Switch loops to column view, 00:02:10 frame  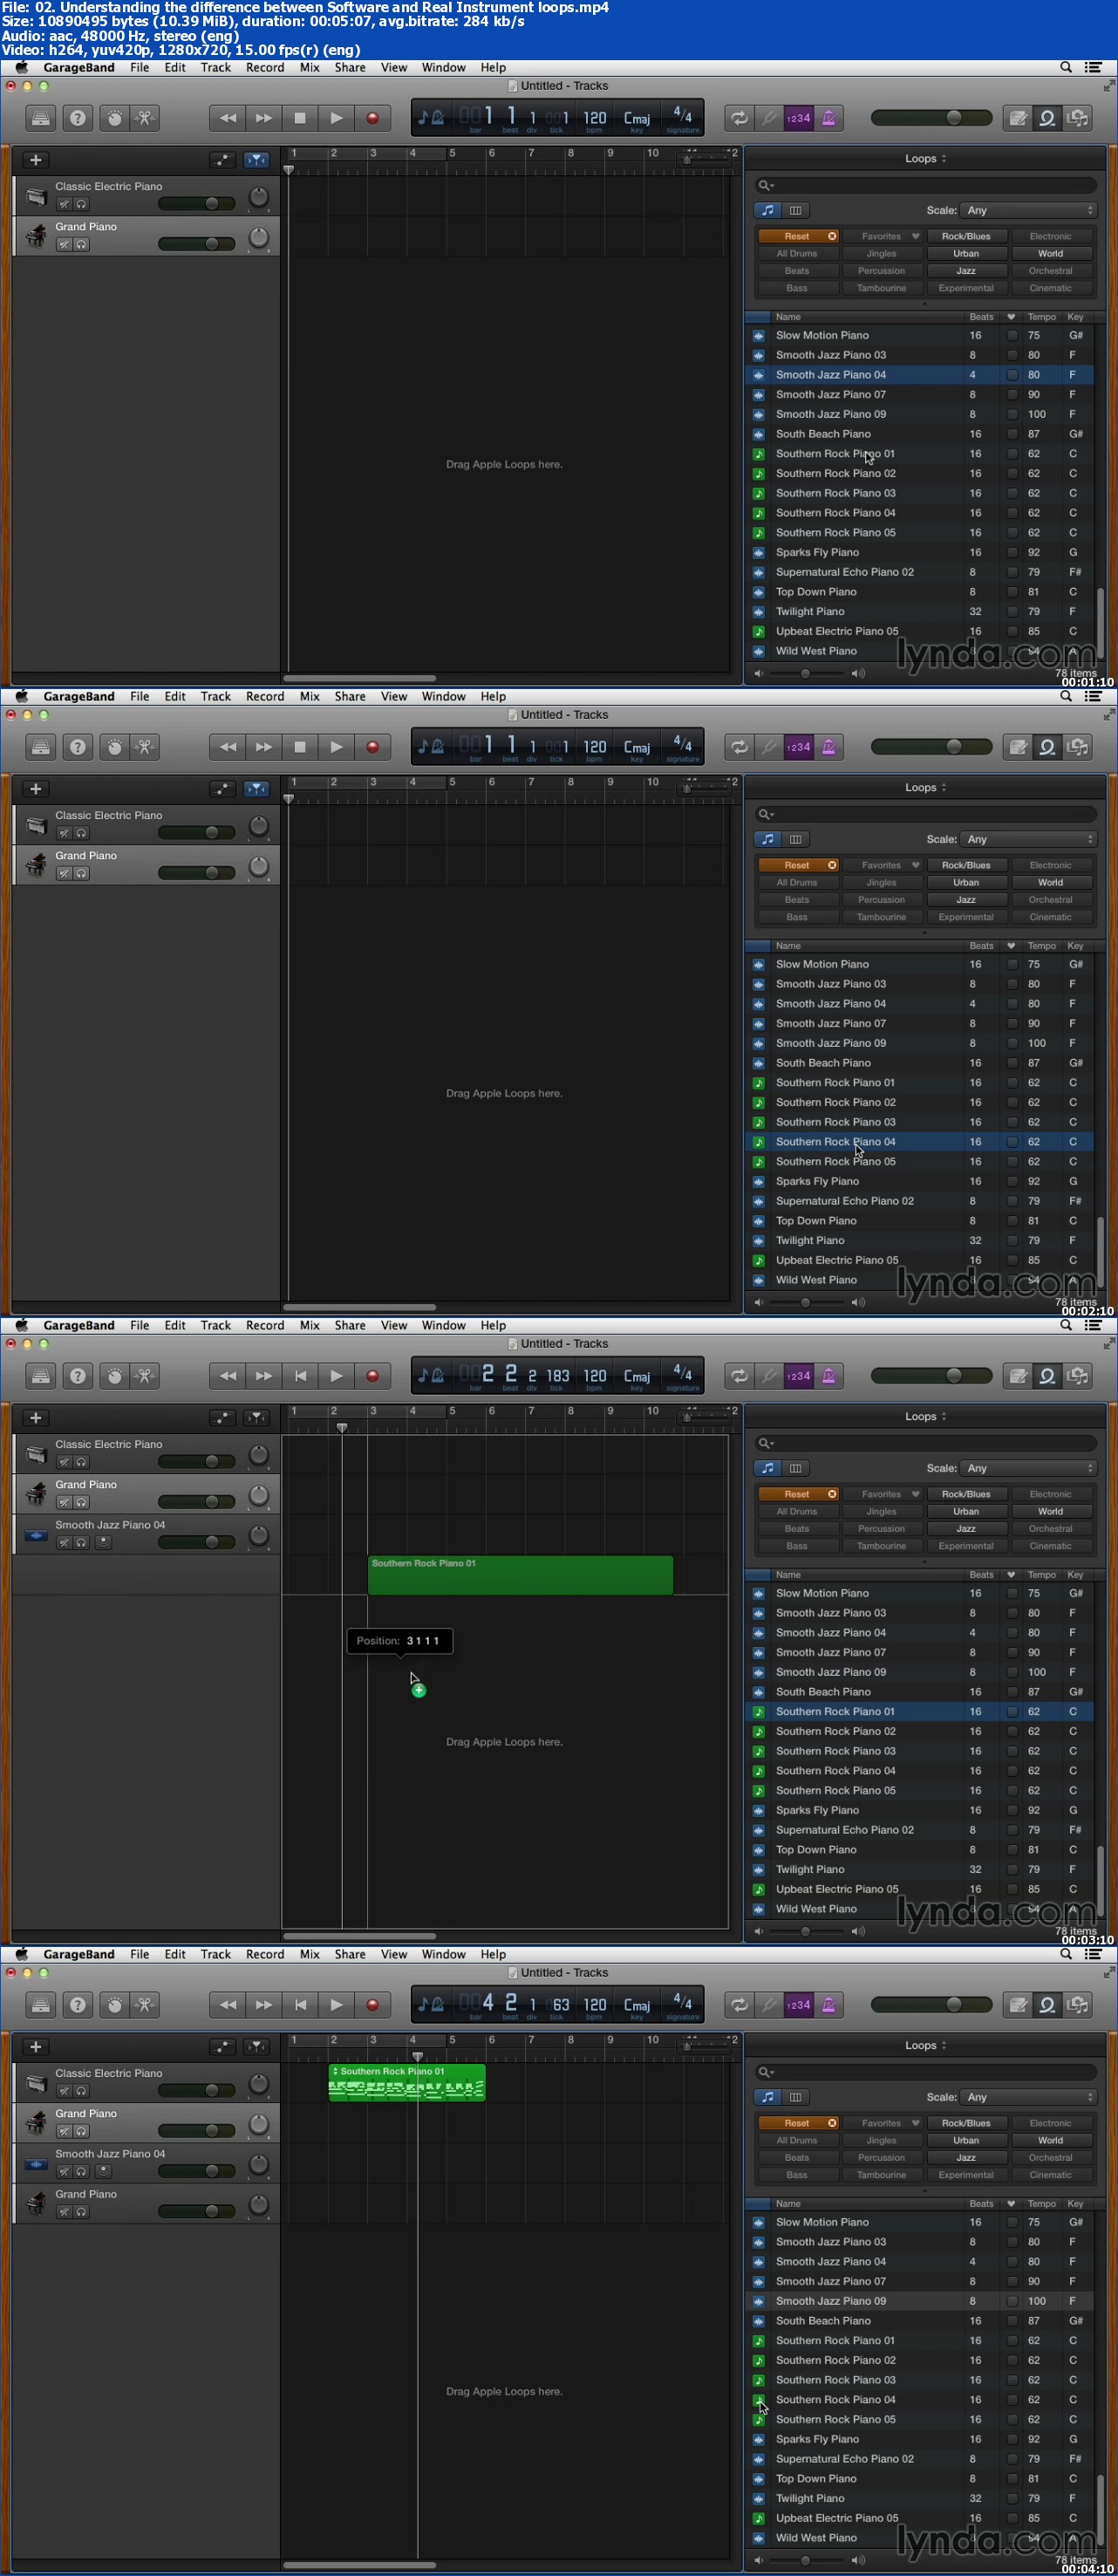pos(796,839)
